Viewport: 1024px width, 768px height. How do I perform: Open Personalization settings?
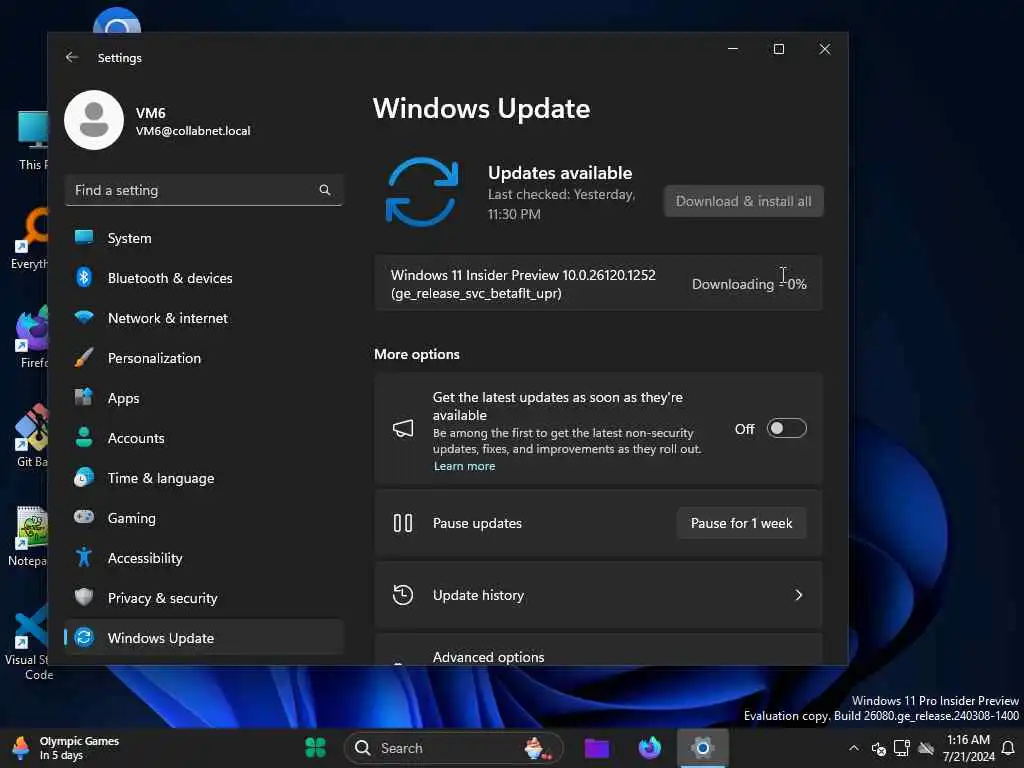204,357
